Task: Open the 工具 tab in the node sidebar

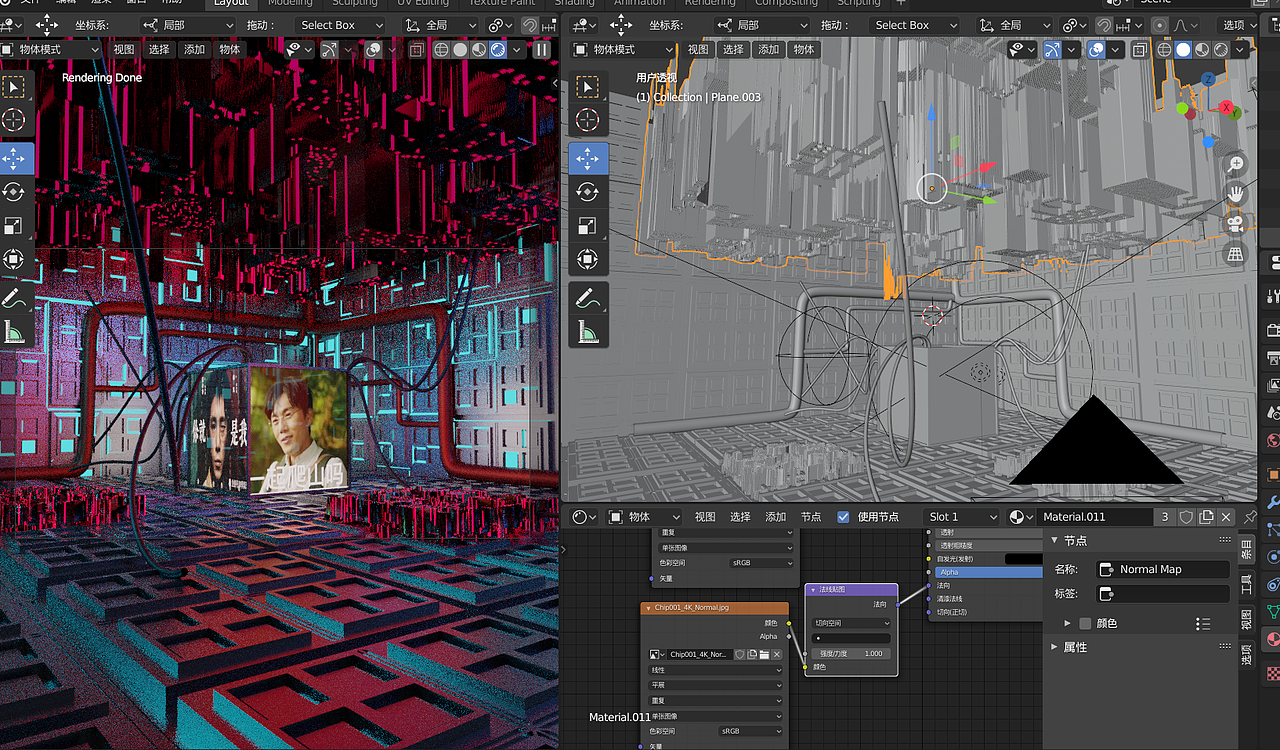Action: click(1247, 583)
